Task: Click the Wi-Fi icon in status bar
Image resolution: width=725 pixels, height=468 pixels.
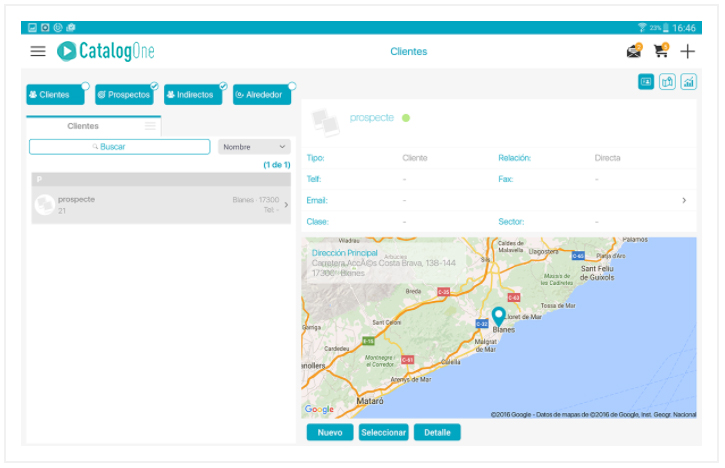Action: click(642, 28)
